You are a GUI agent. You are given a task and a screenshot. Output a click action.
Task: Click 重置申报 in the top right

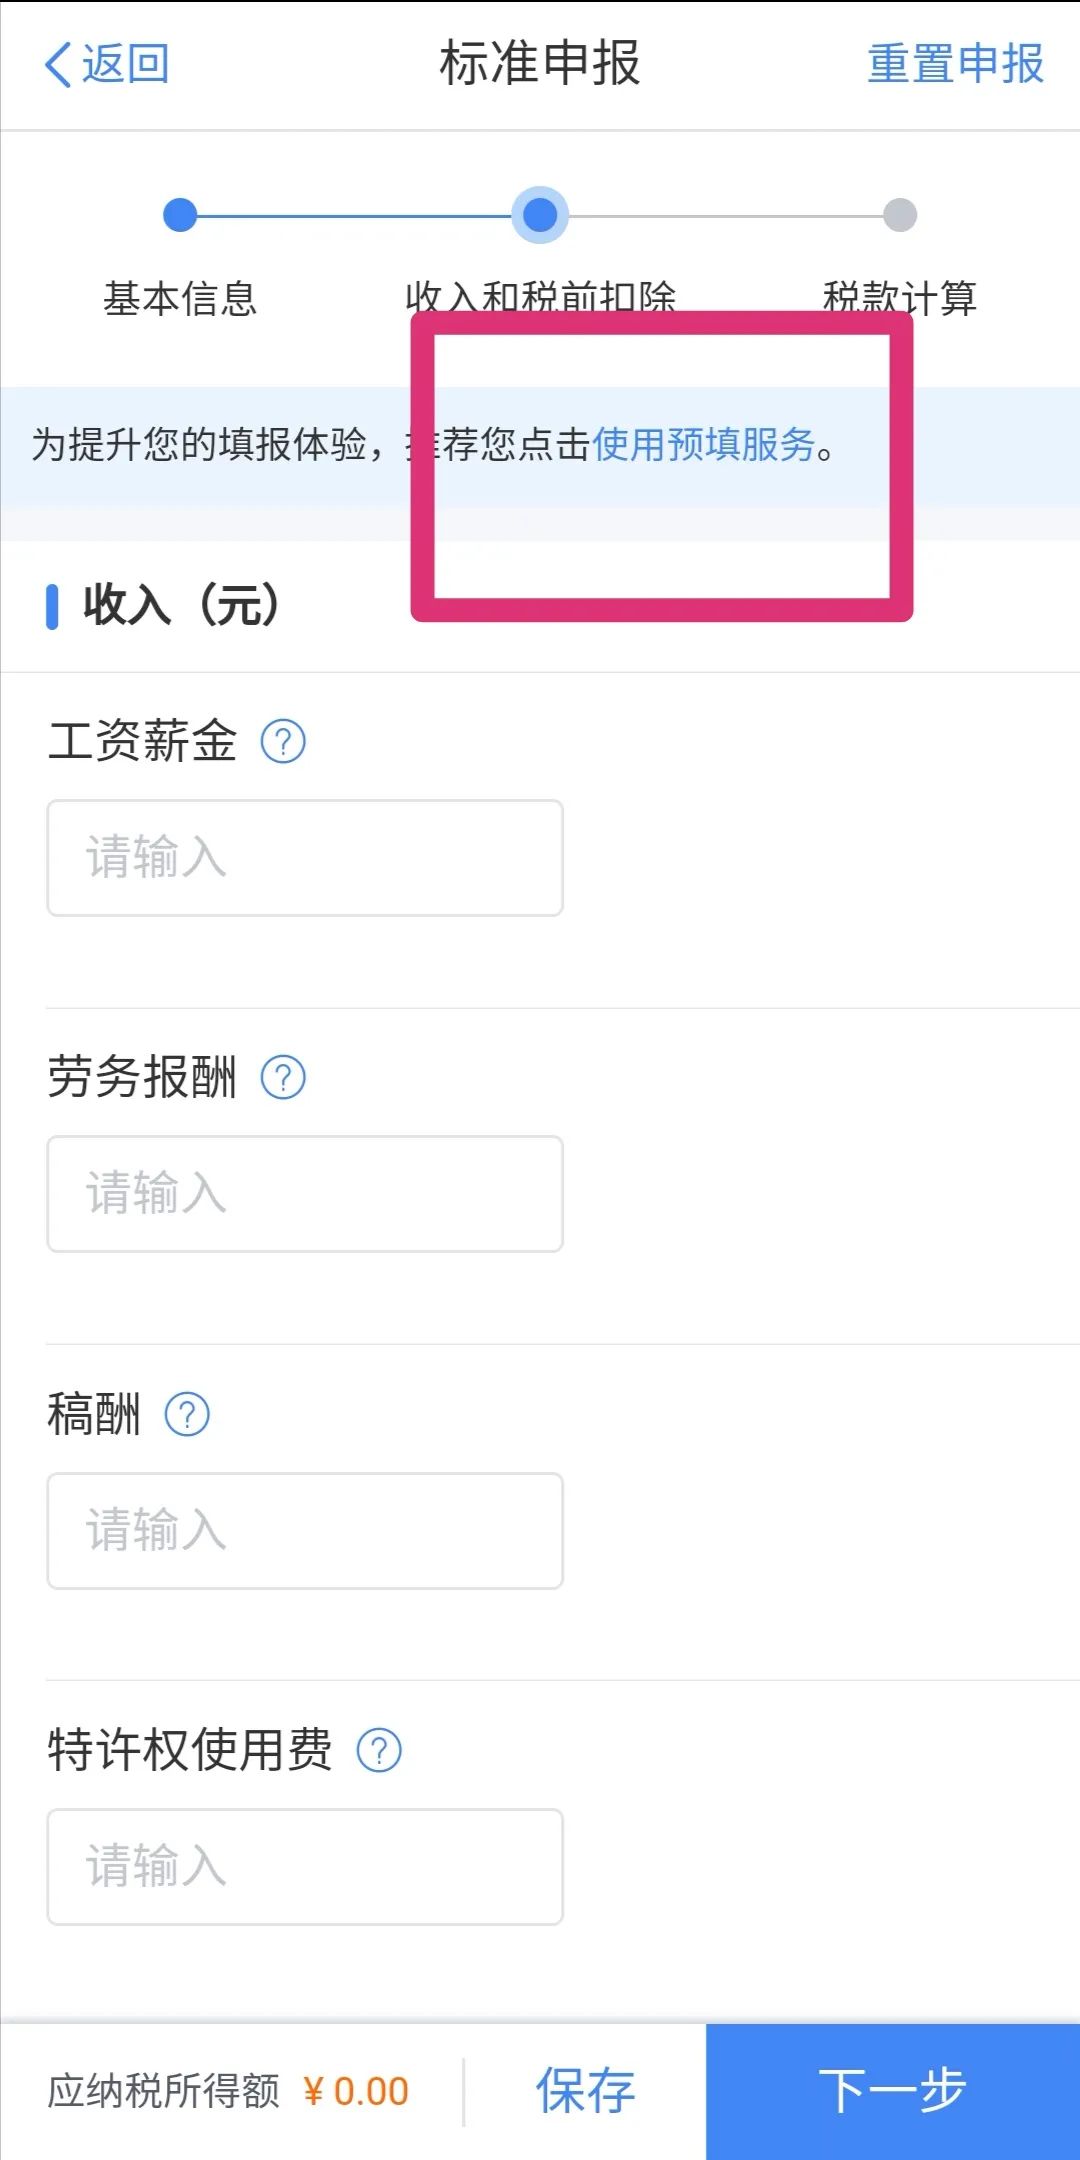953,64
